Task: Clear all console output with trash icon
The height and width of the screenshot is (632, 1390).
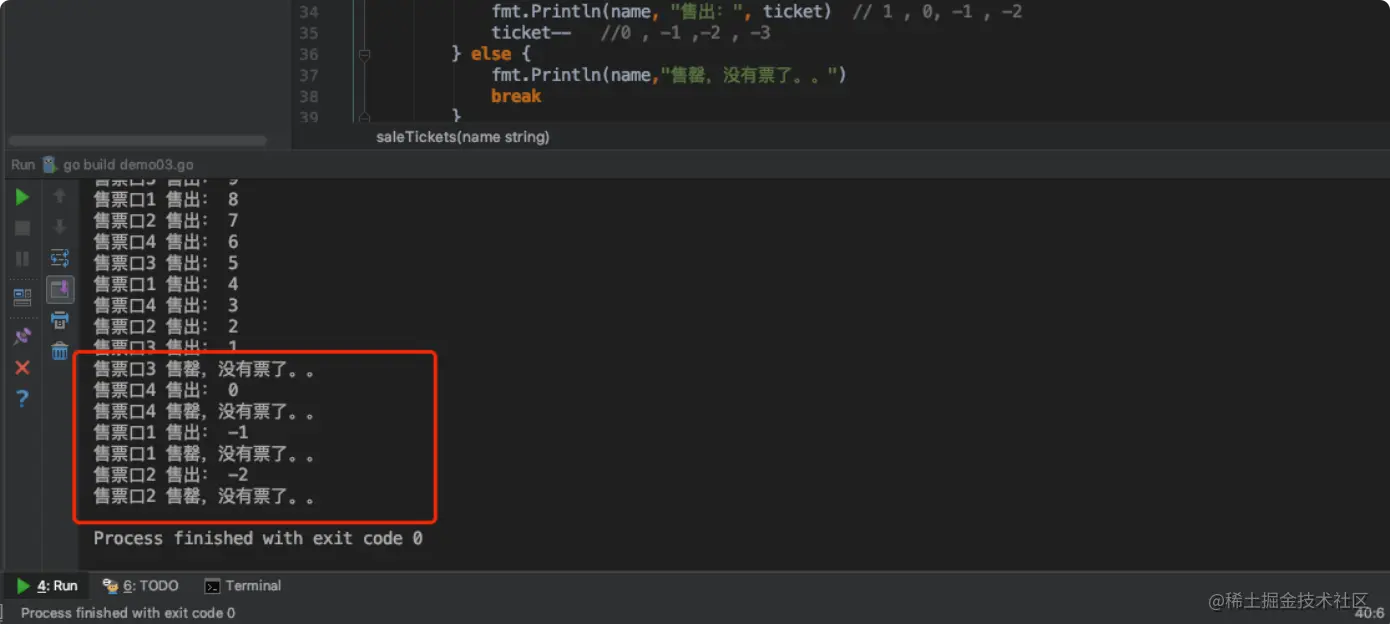Action: (x=60, y=351)
